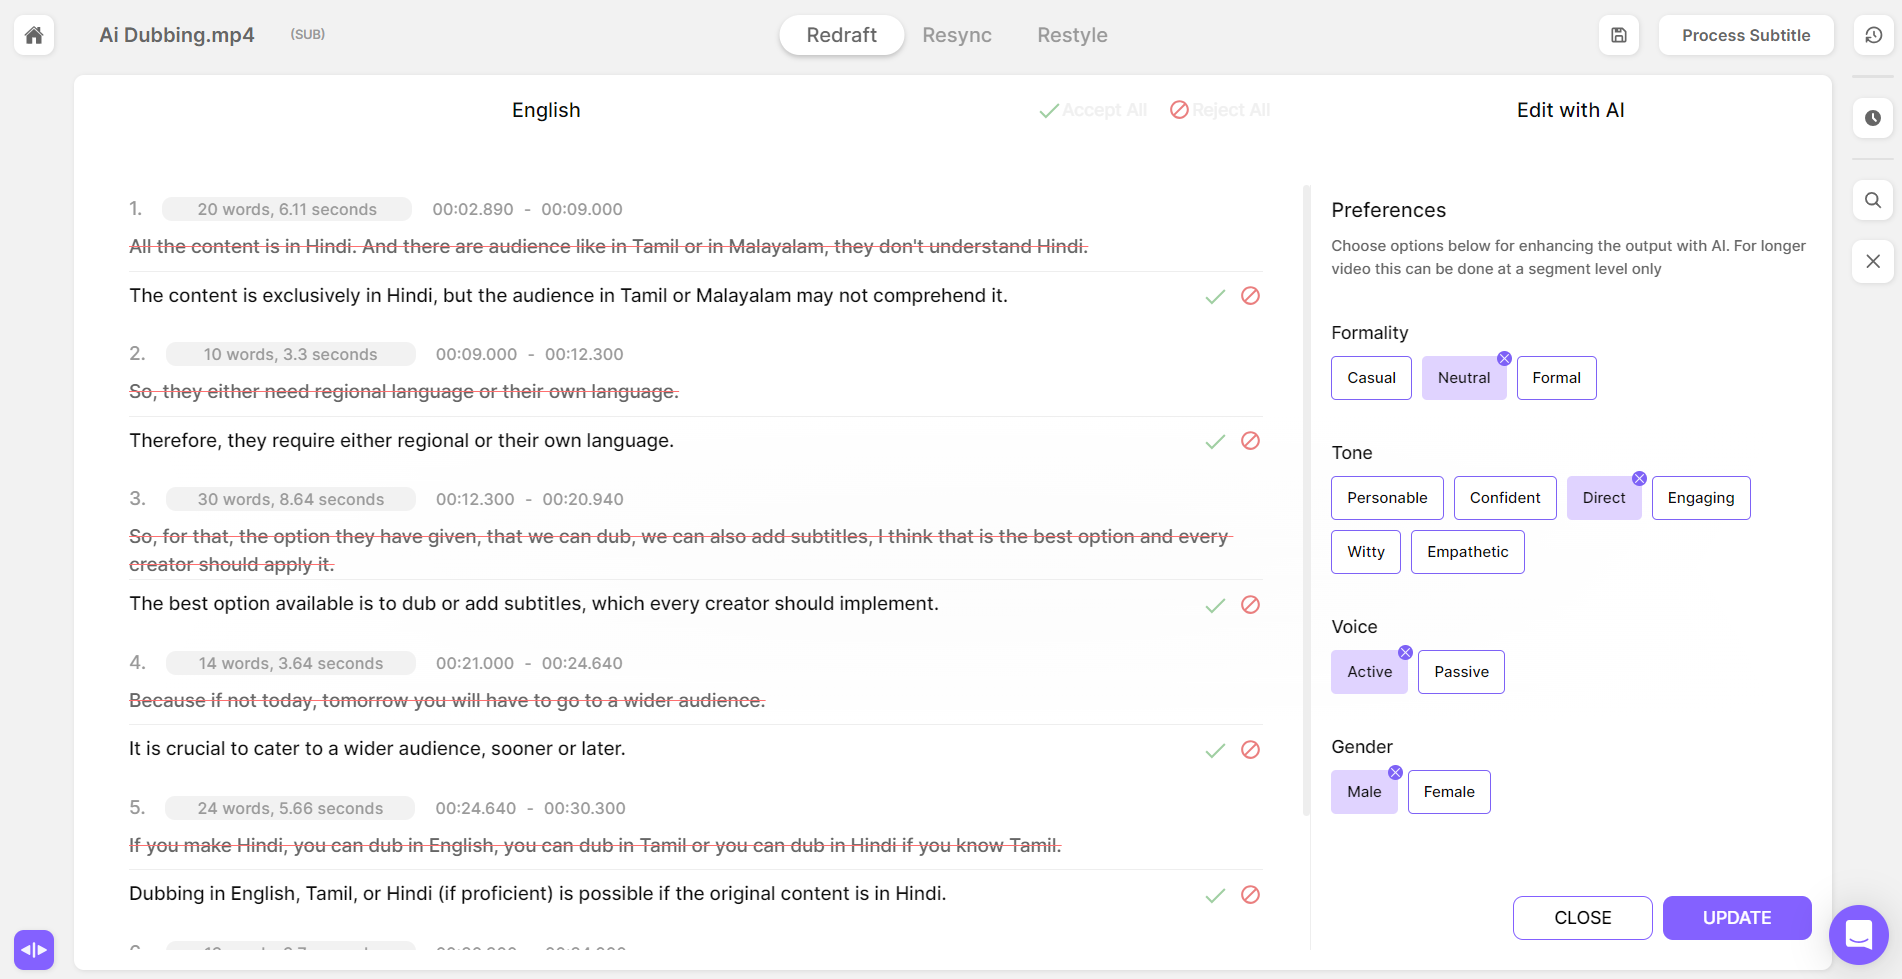
Task: Click the Accept All control
Action: click(1092, 110)
